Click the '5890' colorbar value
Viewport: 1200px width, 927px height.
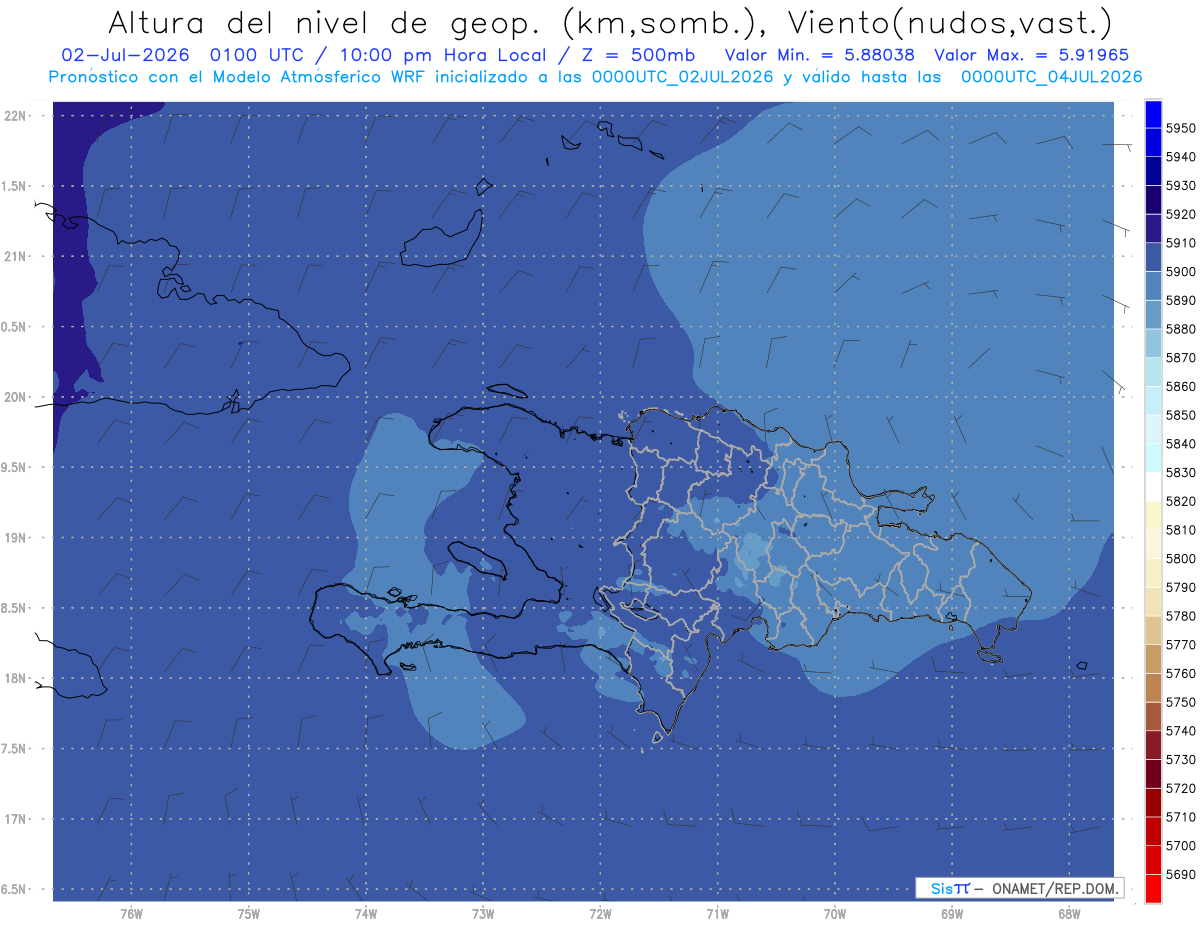(x=1181, y=300)
